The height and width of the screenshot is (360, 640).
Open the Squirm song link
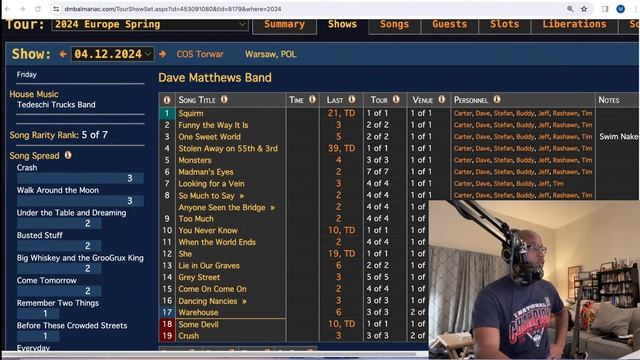191,113
